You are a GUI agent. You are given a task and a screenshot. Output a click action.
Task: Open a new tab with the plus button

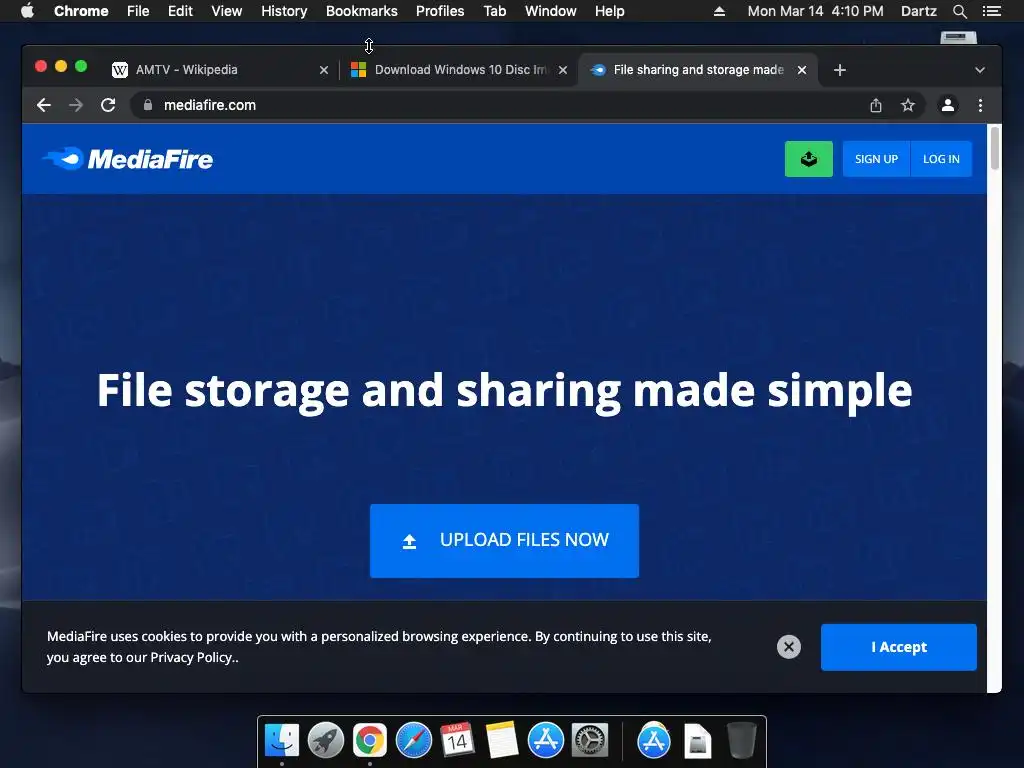pos(840,70)
